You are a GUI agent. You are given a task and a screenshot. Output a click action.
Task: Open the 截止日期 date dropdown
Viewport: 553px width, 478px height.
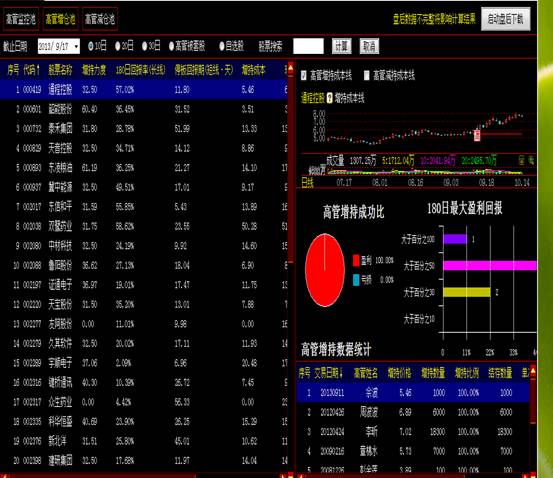tap(76, 46)
